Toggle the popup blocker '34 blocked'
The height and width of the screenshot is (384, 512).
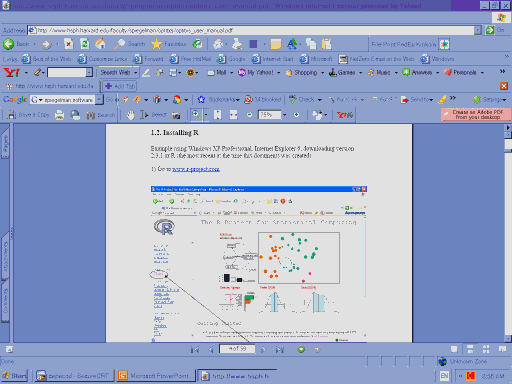coord(263,99)
